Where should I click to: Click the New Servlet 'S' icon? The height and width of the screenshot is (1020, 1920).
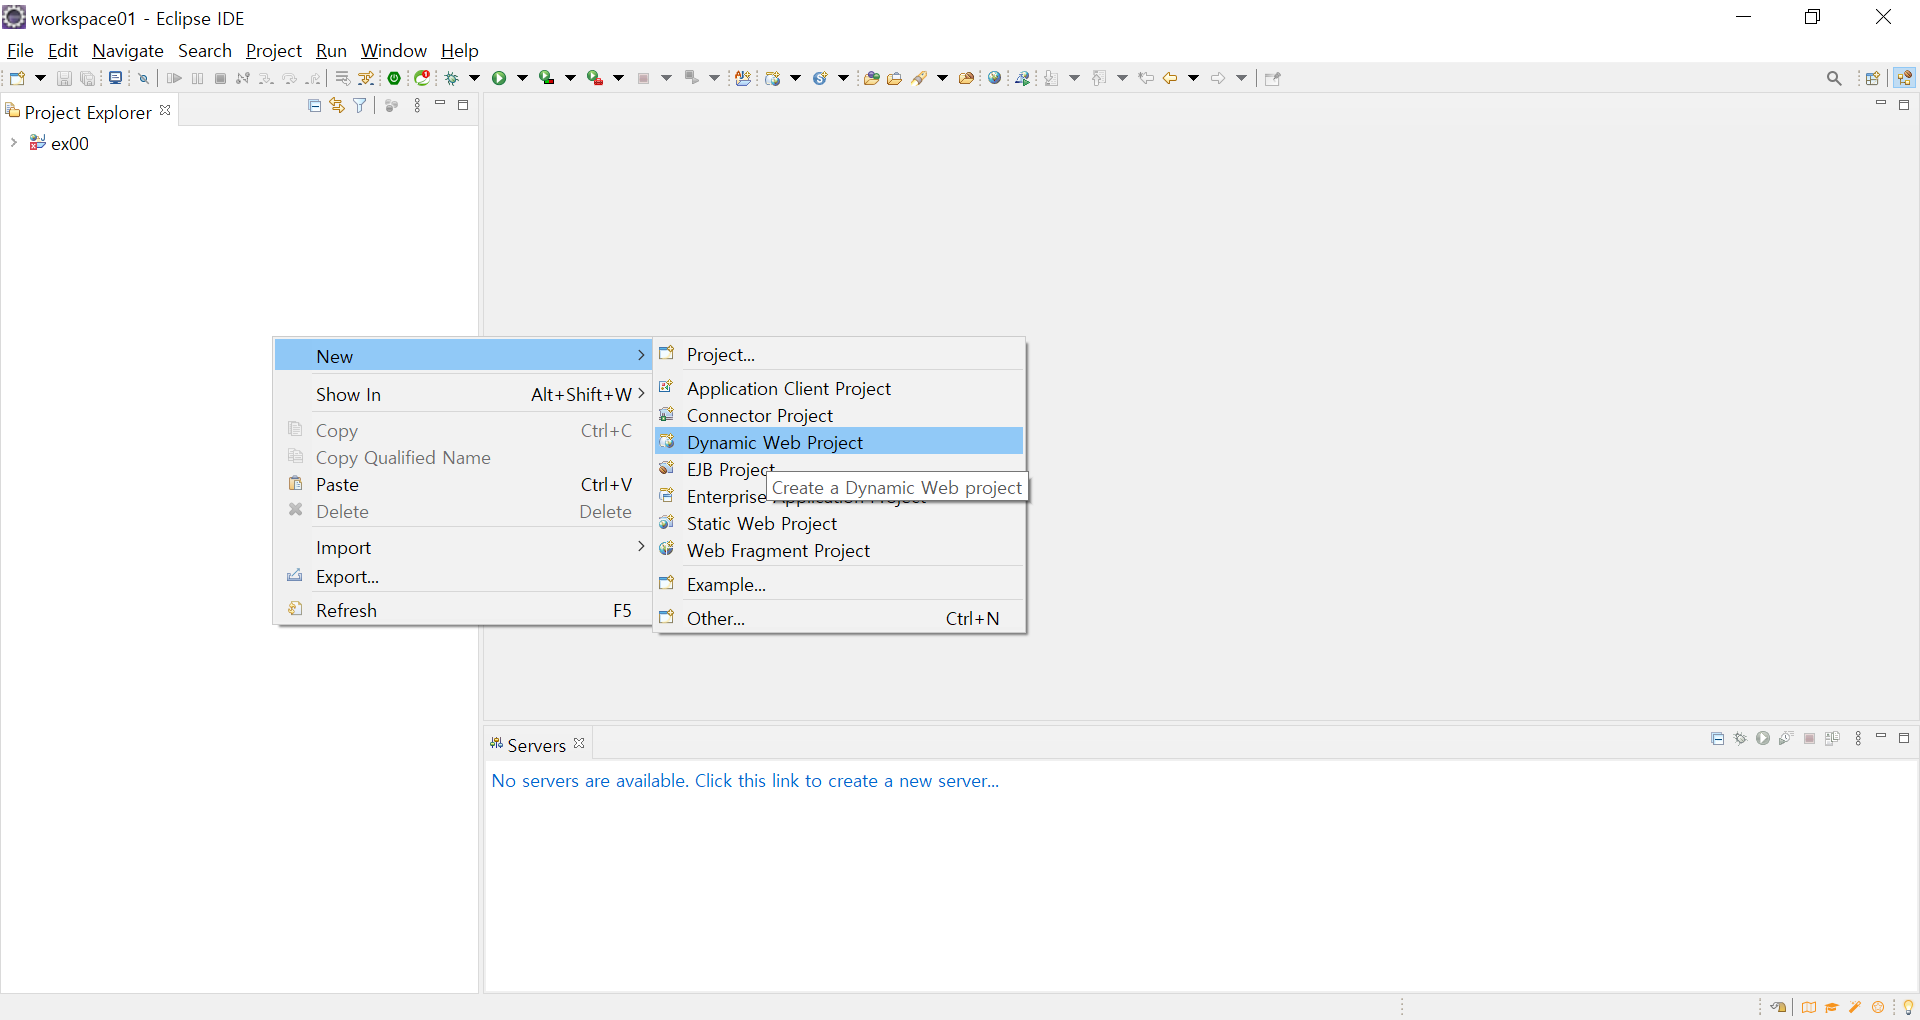[820, 78]
